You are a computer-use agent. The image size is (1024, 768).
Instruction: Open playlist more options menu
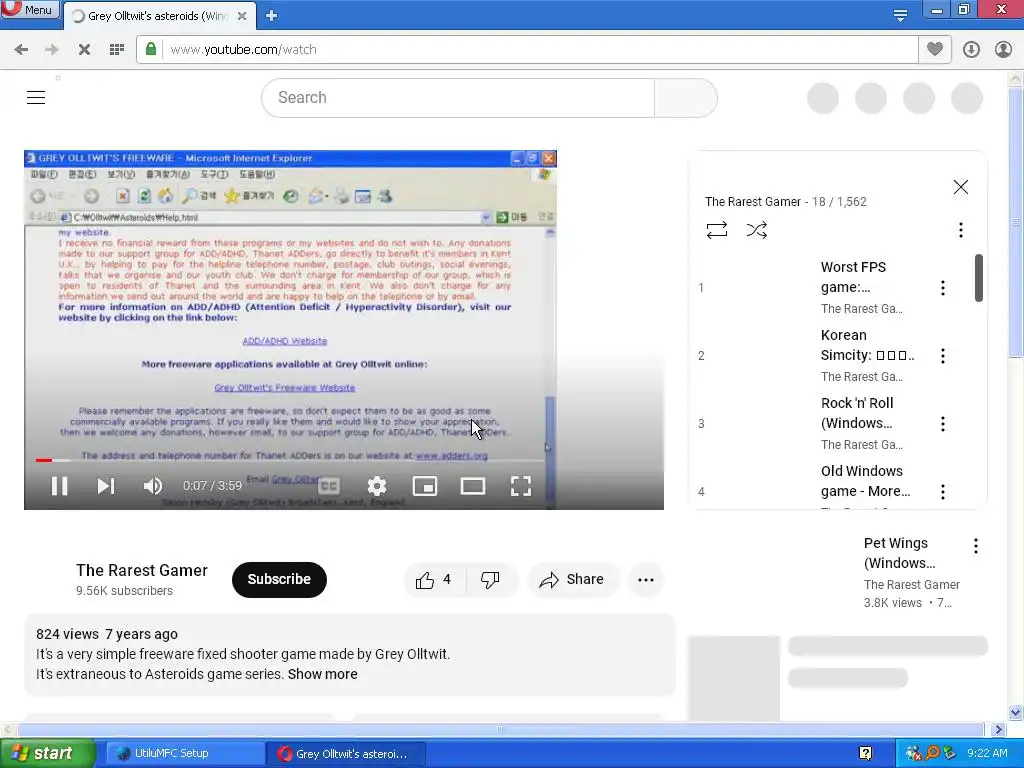click(x=961, y=230)
